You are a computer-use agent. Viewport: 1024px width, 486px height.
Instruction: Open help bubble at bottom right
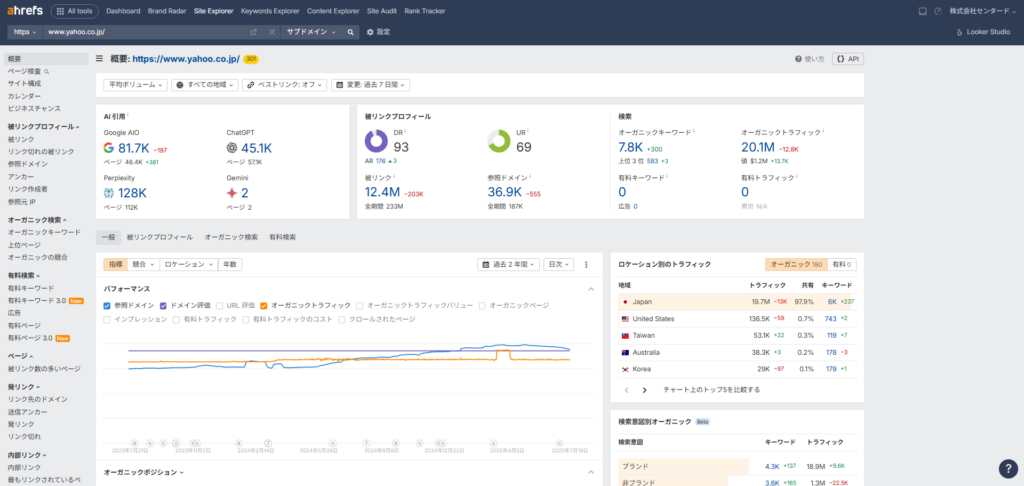pos(1008,468)
